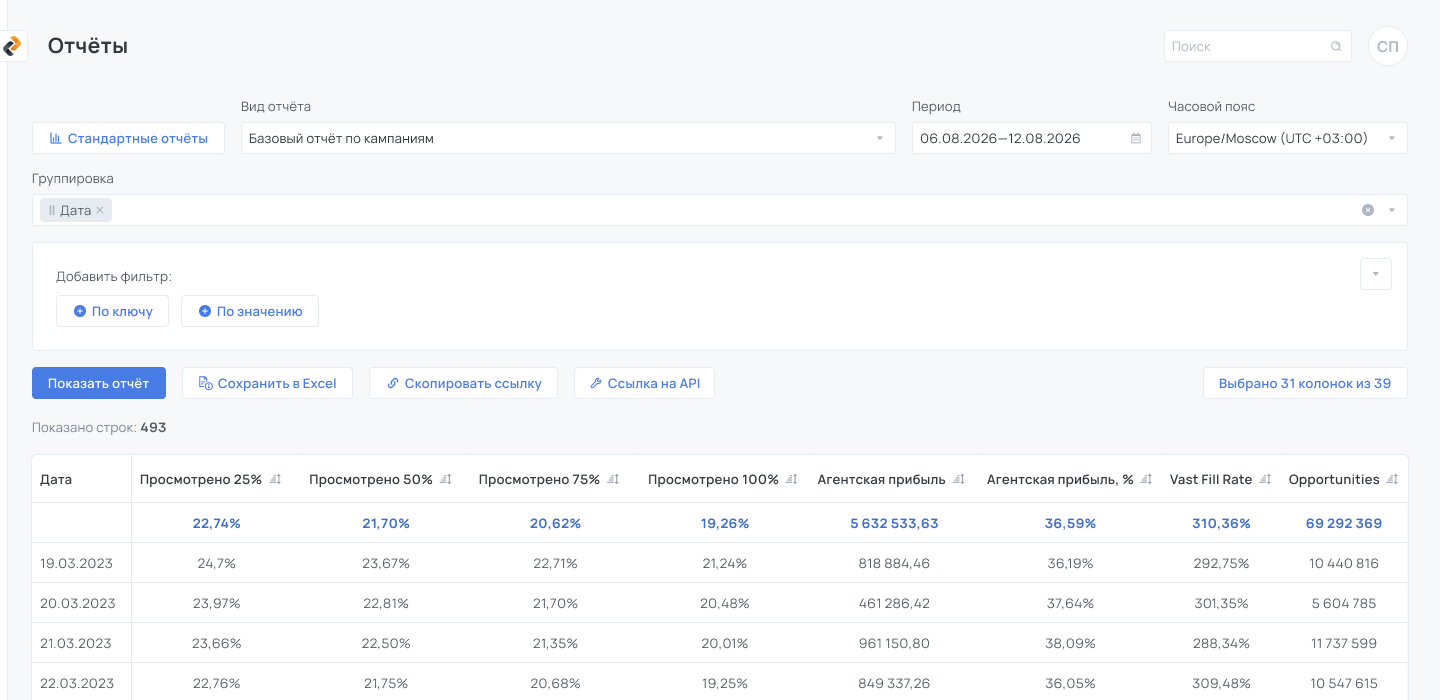Click cell value 818 884,46
The image size is (1440, 700).
point(894,563)
